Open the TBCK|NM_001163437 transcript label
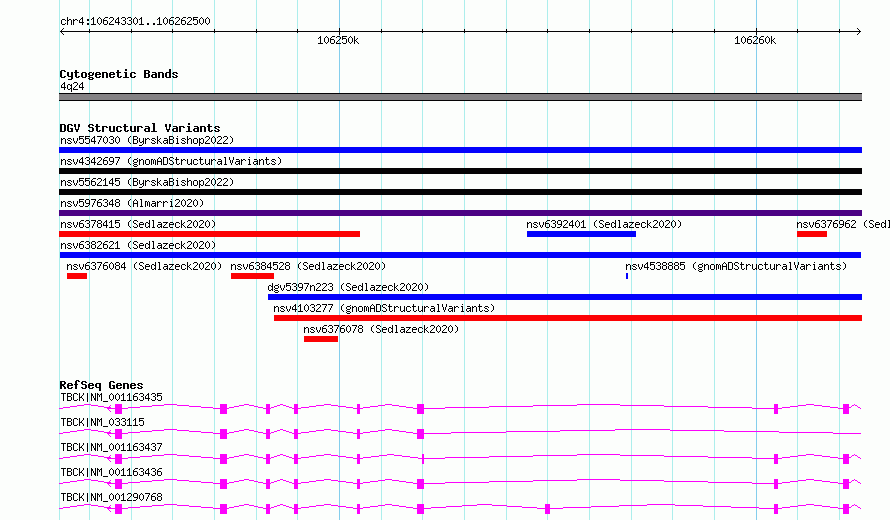 click(x=111, y=447)
